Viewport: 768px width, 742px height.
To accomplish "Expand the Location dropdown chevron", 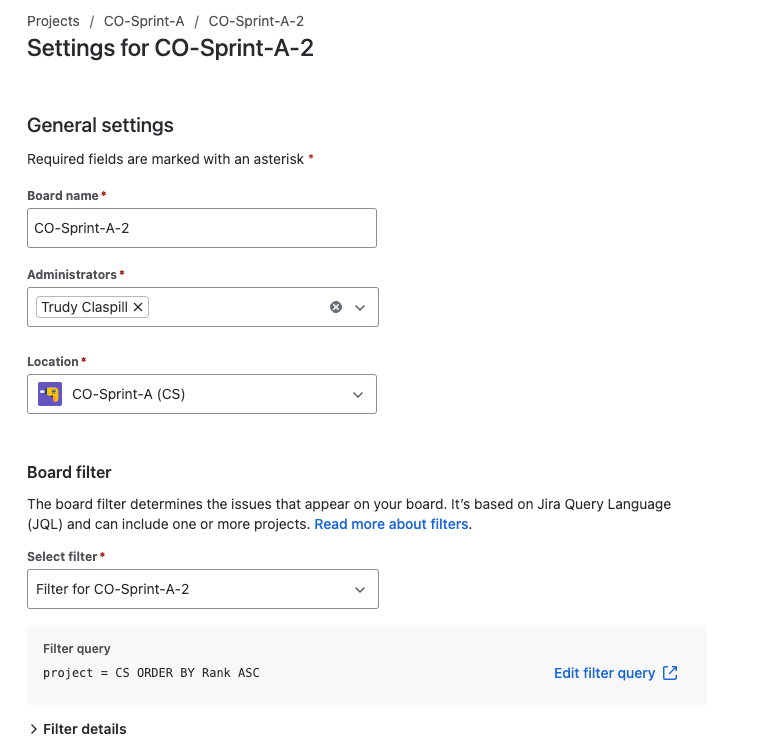I will (358, 395).
